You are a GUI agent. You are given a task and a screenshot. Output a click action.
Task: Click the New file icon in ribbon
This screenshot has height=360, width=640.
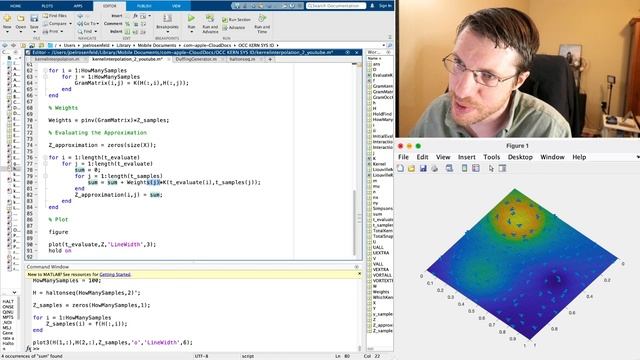(x=7, y=18)
